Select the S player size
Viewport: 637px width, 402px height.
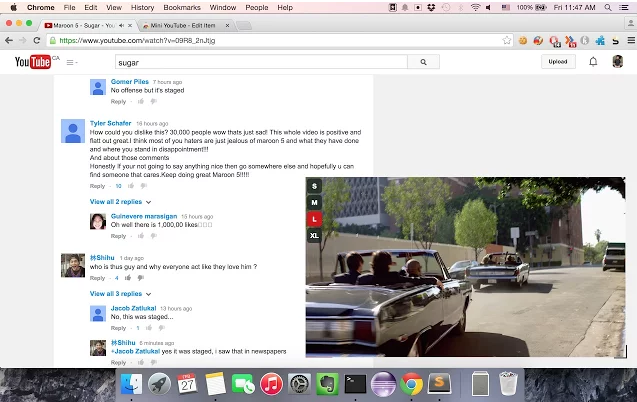click(x=314, y=187)
